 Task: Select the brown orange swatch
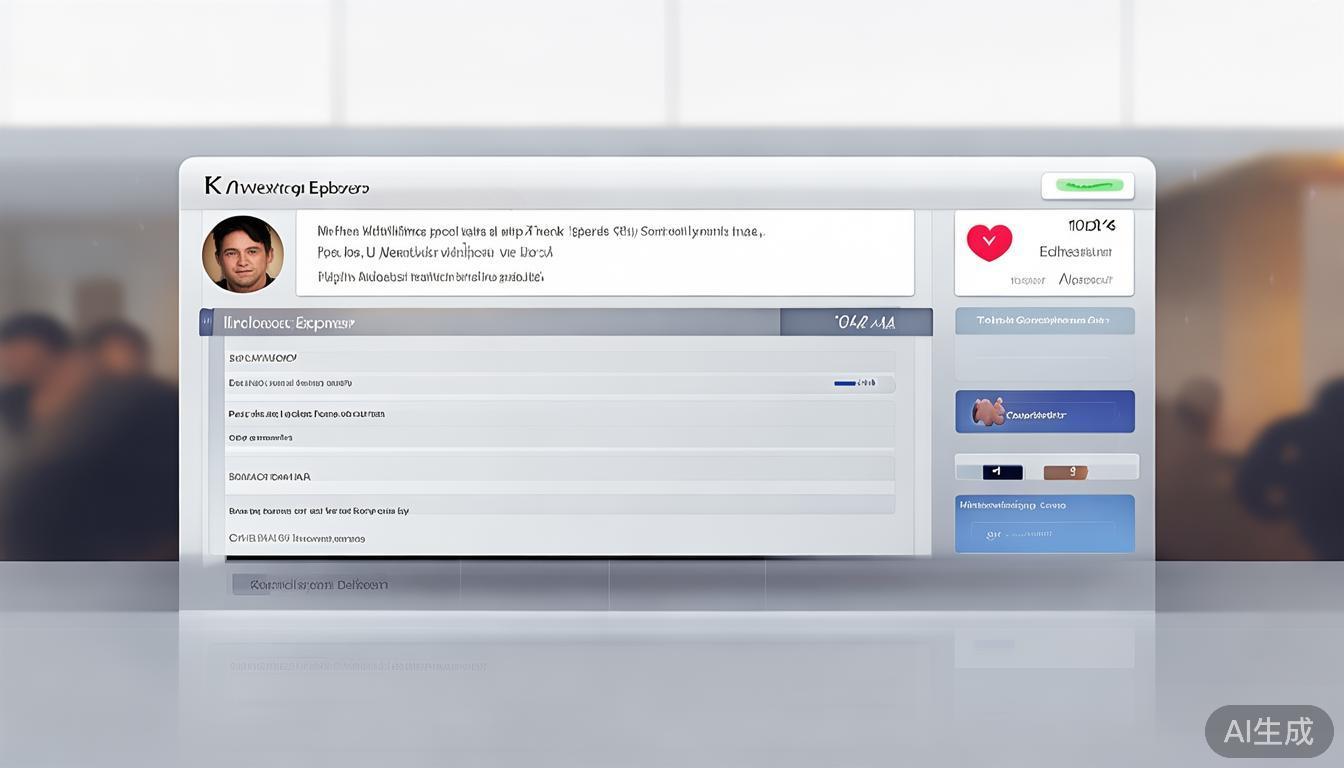coord(1065,472)
